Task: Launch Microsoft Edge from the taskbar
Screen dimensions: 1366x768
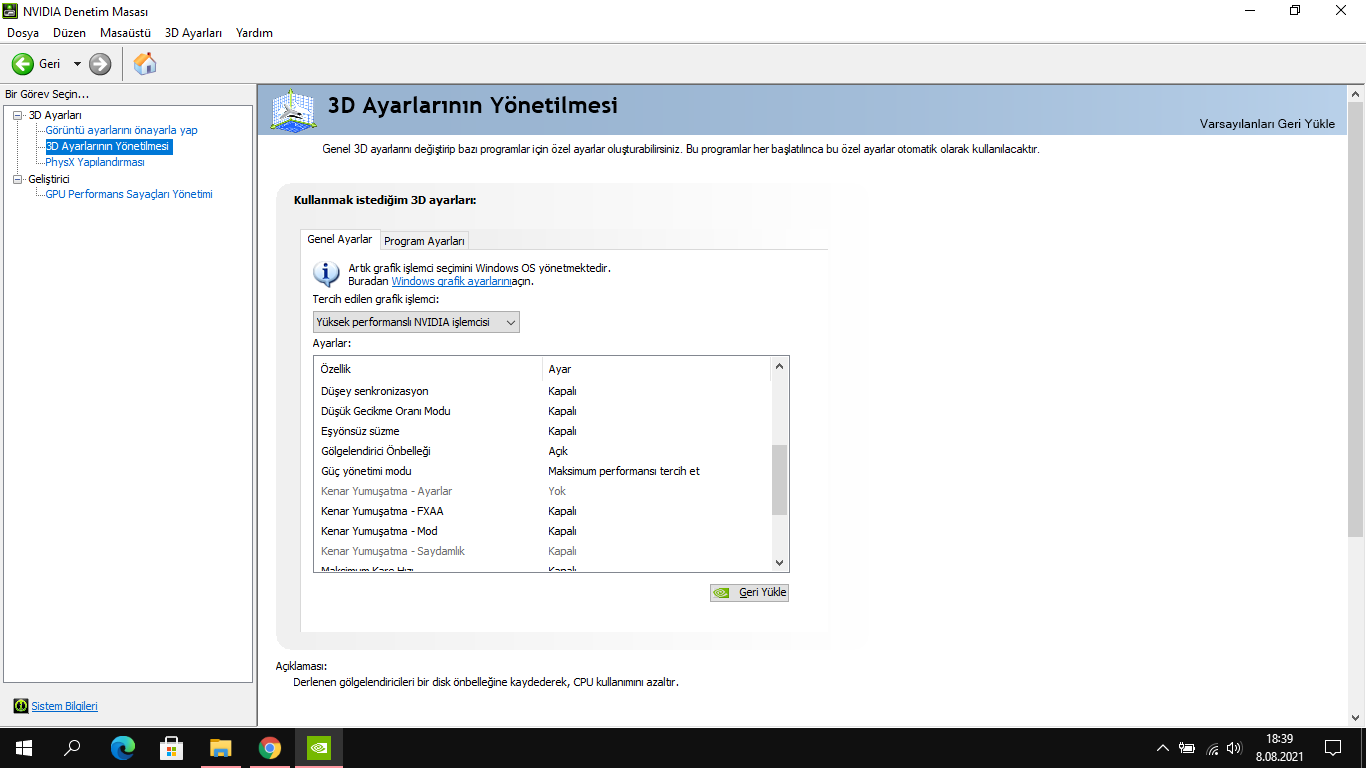Action: (123, 748)
